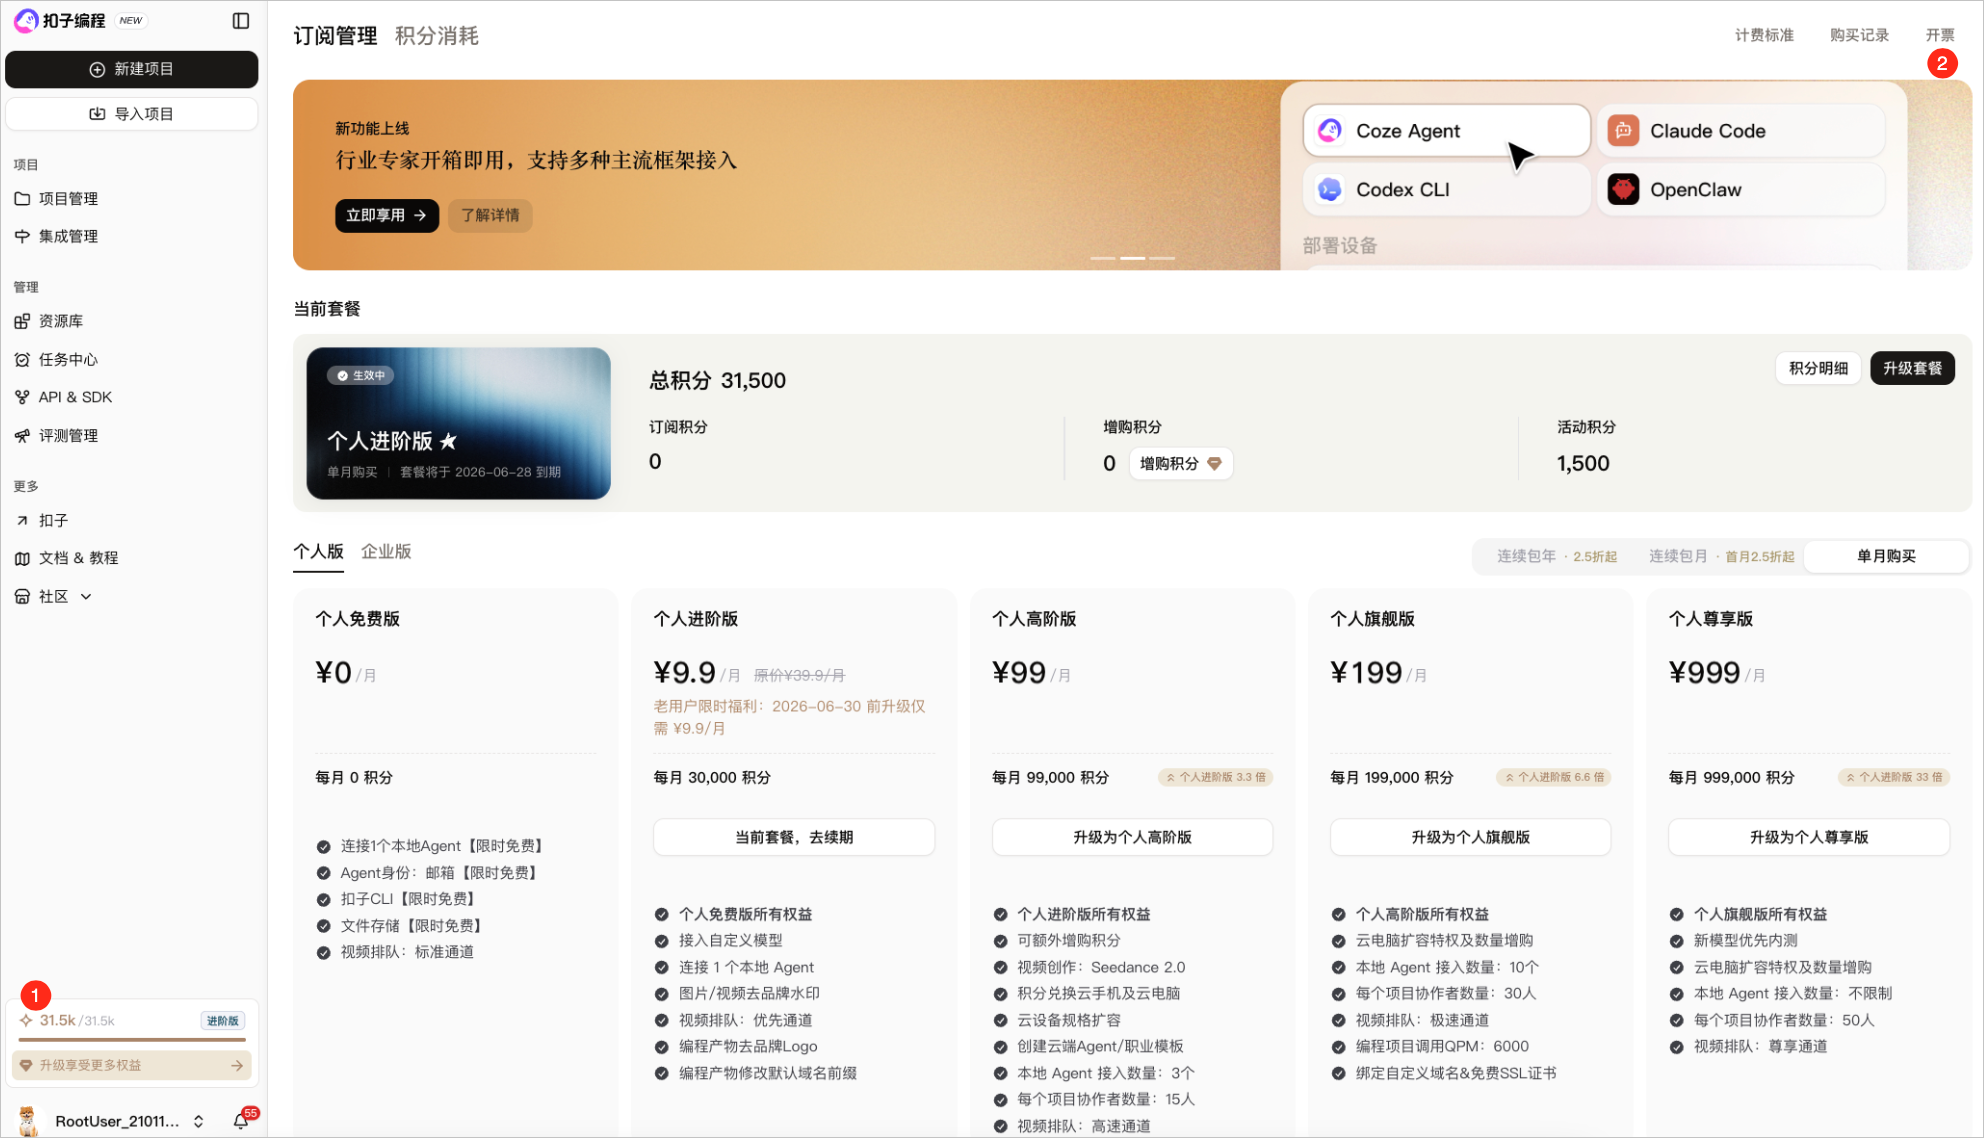
Task: Click the 活动积分 value 1,500
Action: [1583, 463]
